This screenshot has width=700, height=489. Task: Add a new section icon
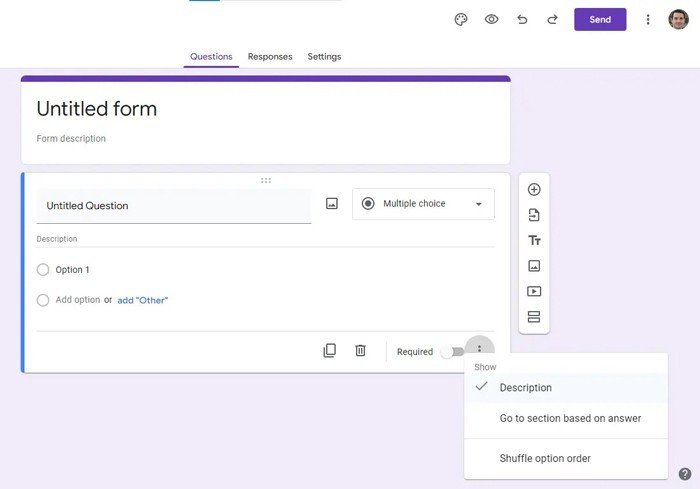tap(534, 317)
